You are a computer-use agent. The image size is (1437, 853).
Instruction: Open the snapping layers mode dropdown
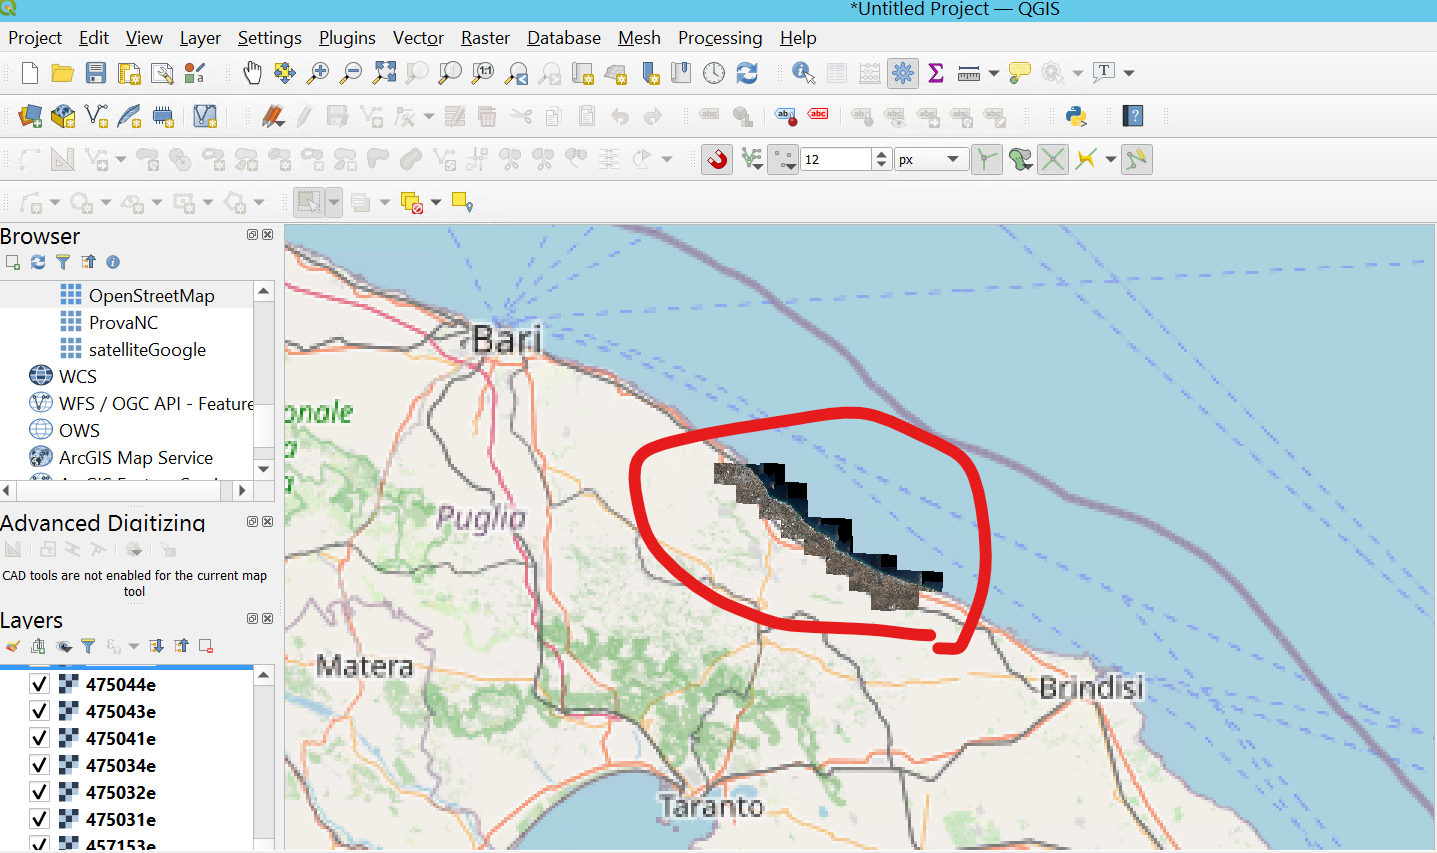tap(752, 159)
